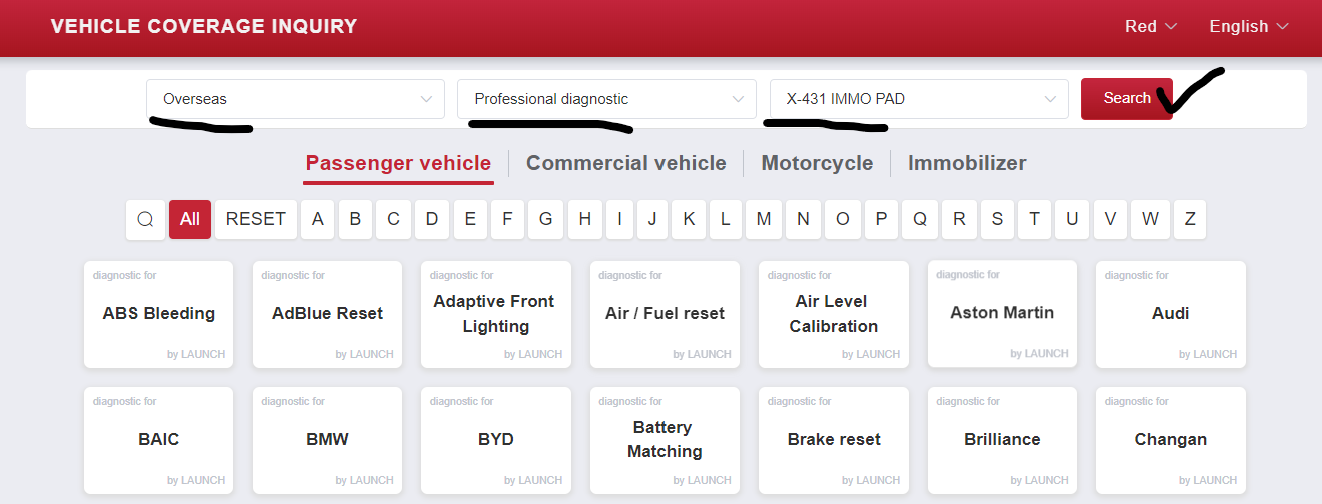Viewport: 1322px width, 504px height.
Task: Filter brands by letter K
Action: coord(689,219)
